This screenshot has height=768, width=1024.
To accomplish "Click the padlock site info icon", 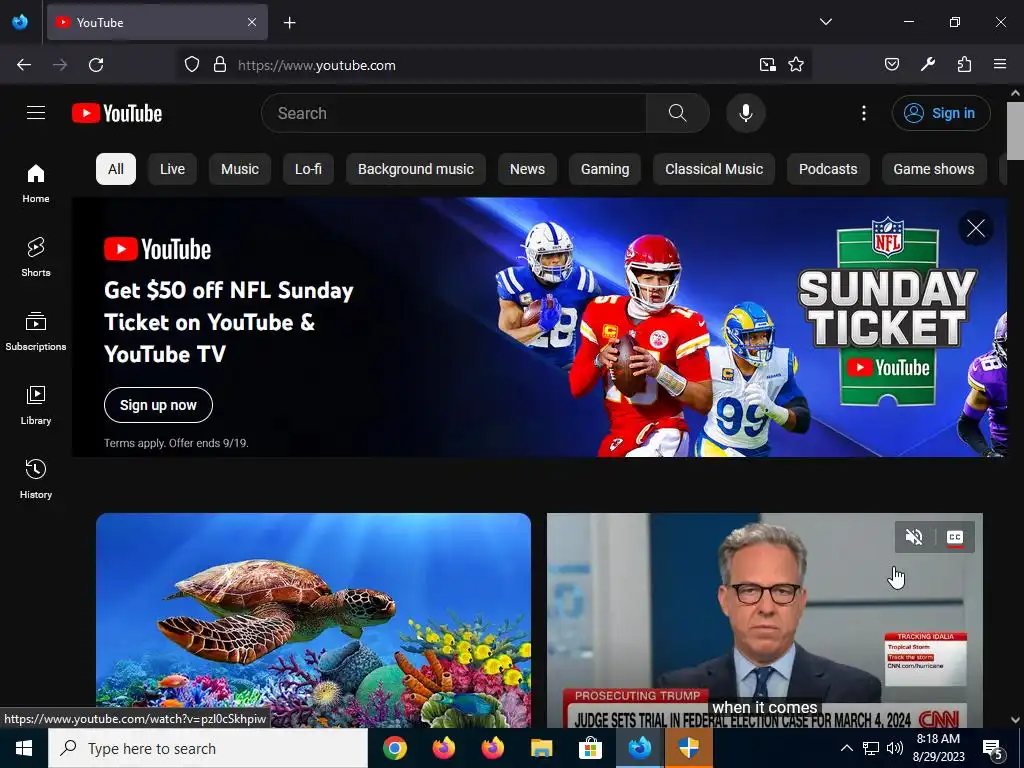I will pyautogui.click(x=220, y=65).
